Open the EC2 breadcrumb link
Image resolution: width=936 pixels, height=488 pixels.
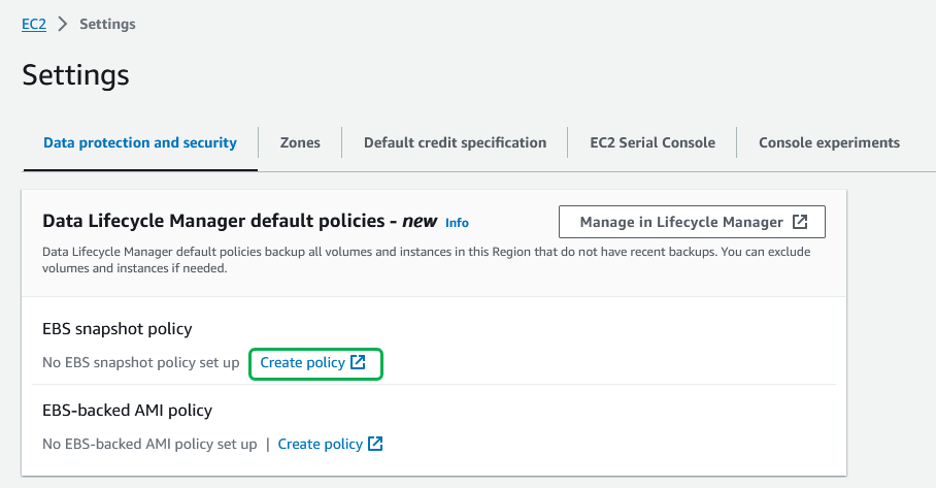34,24
